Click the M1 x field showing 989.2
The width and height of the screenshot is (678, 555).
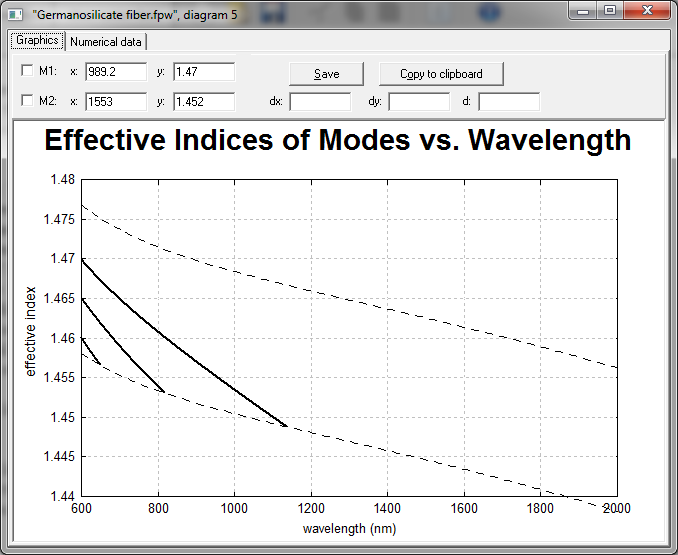pyautogui.click(x=116, y=72)
